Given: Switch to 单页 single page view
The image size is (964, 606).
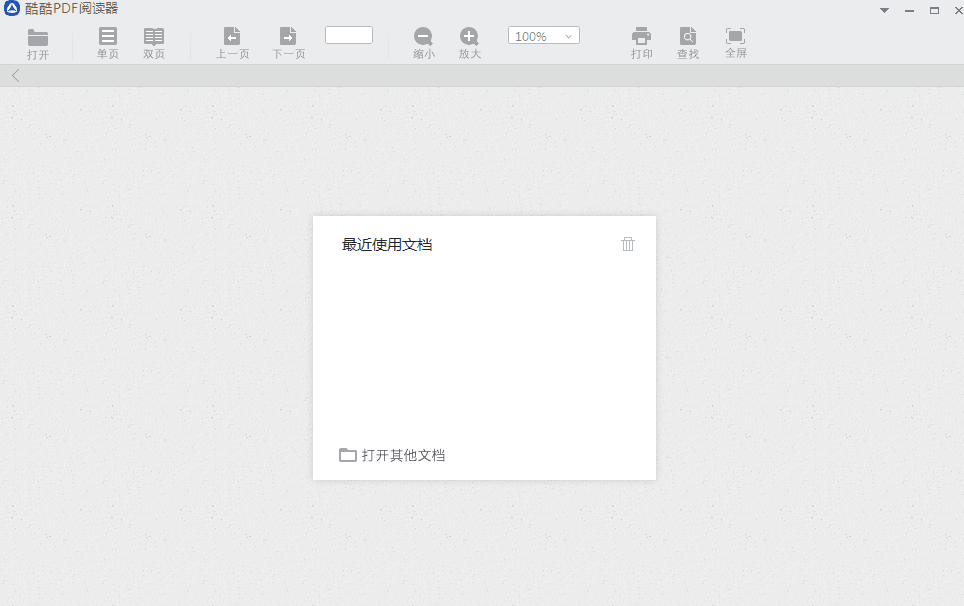Looking at the screenshot, I should tap(107, 42).
